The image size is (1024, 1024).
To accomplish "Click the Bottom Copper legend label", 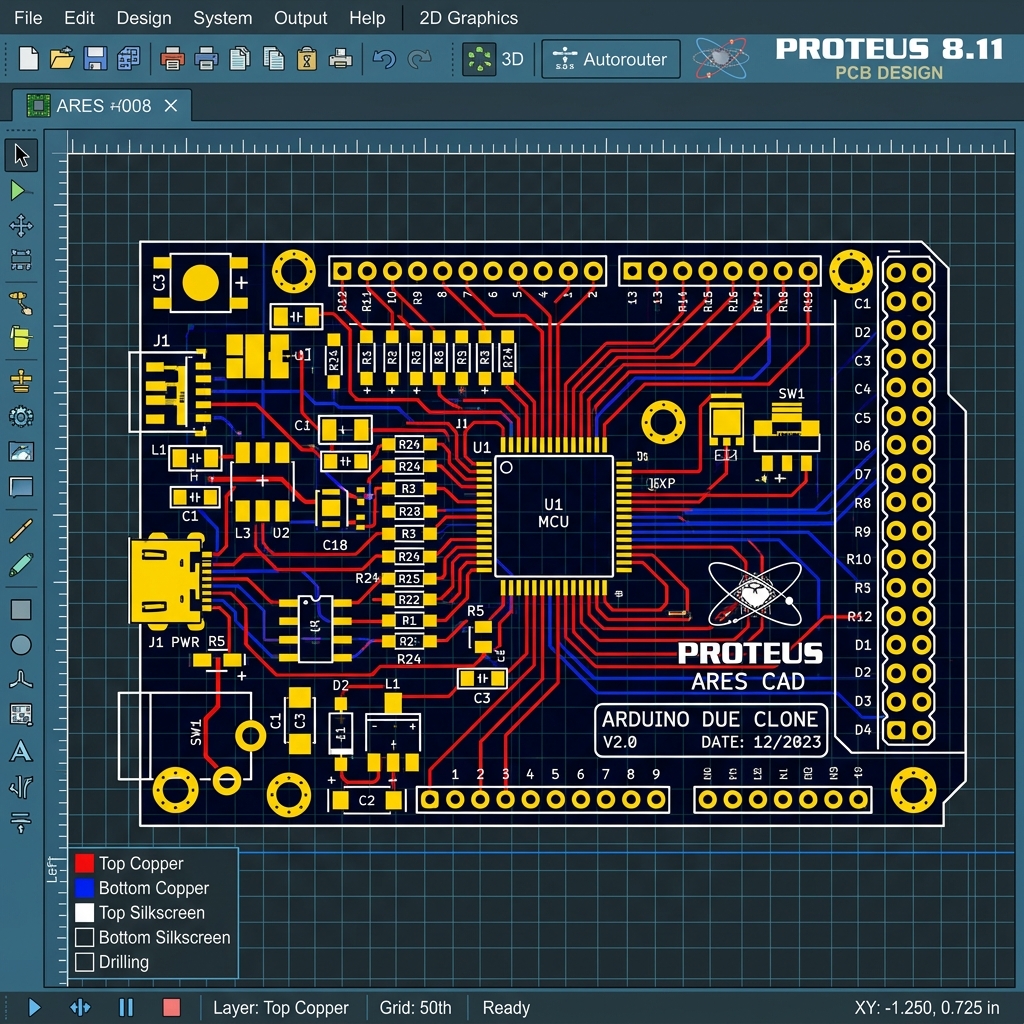I will pos(153,888).
